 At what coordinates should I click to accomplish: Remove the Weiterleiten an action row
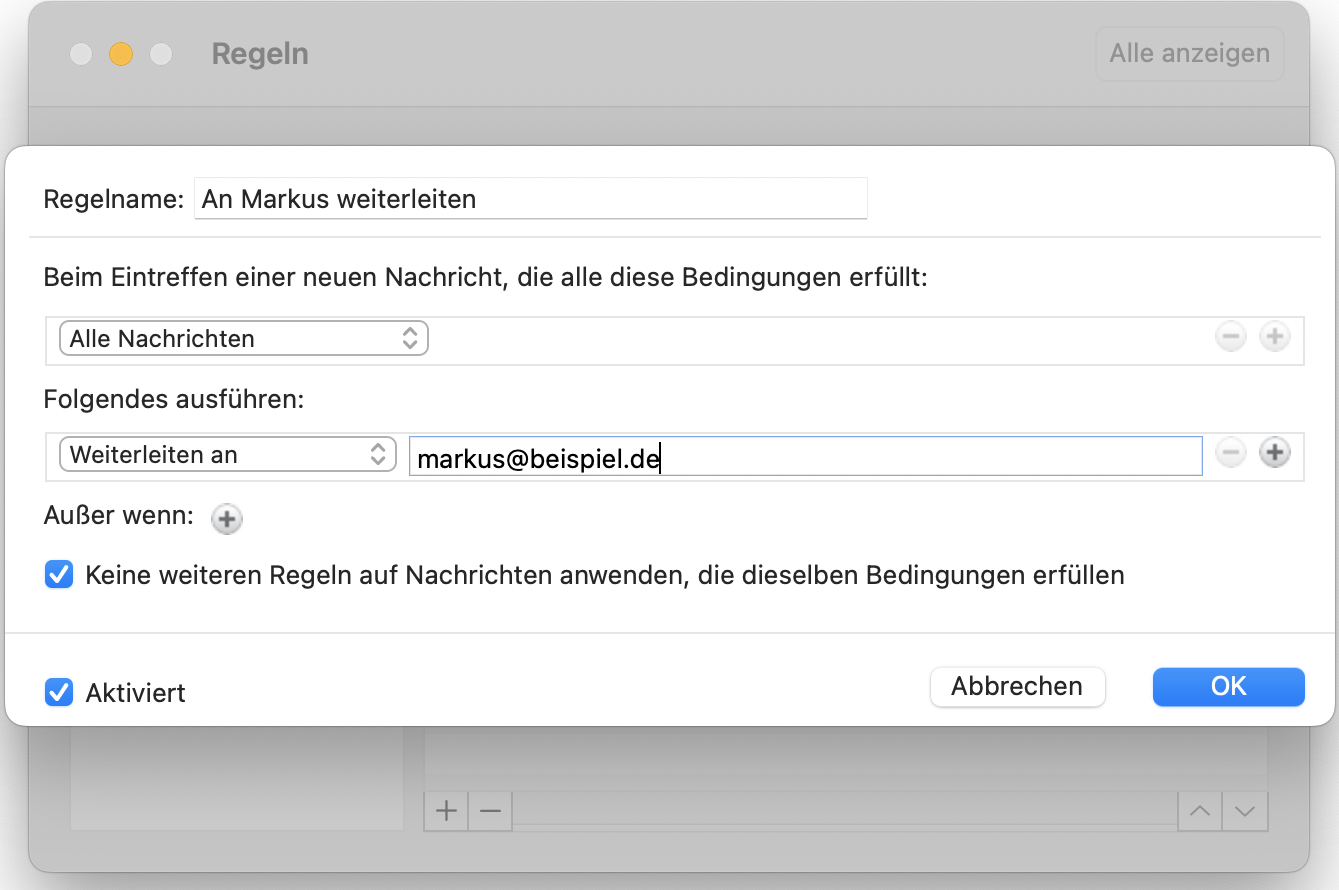click(1230, 453)
